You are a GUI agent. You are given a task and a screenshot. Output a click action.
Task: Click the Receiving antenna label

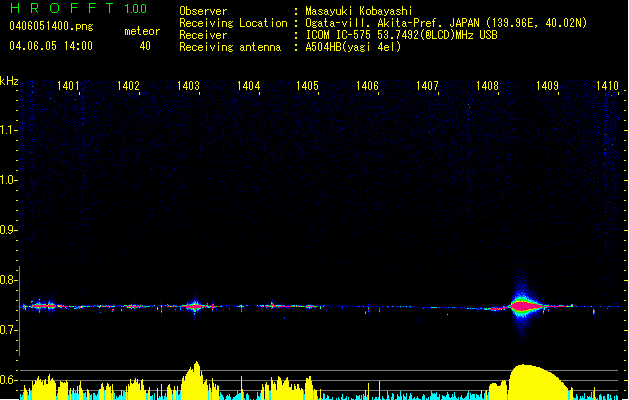230,47
